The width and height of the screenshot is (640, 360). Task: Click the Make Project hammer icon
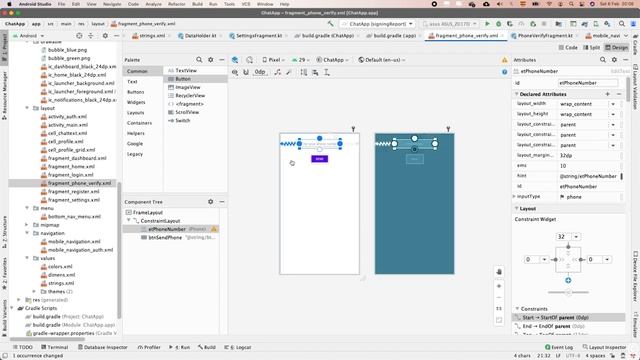click(330, 24)
